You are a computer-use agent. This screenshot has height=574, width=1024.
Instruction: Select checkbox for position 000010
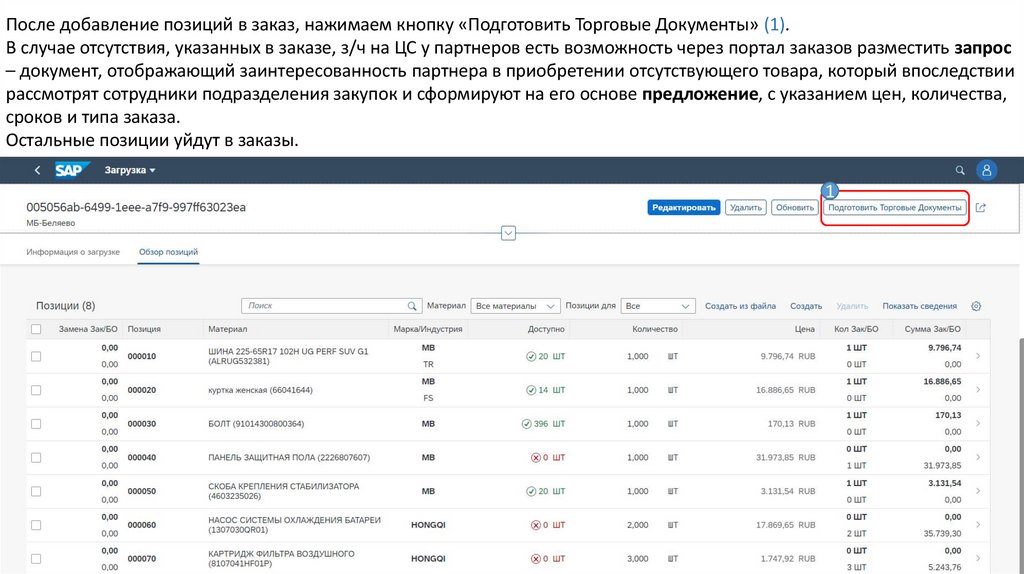[36, 357]
